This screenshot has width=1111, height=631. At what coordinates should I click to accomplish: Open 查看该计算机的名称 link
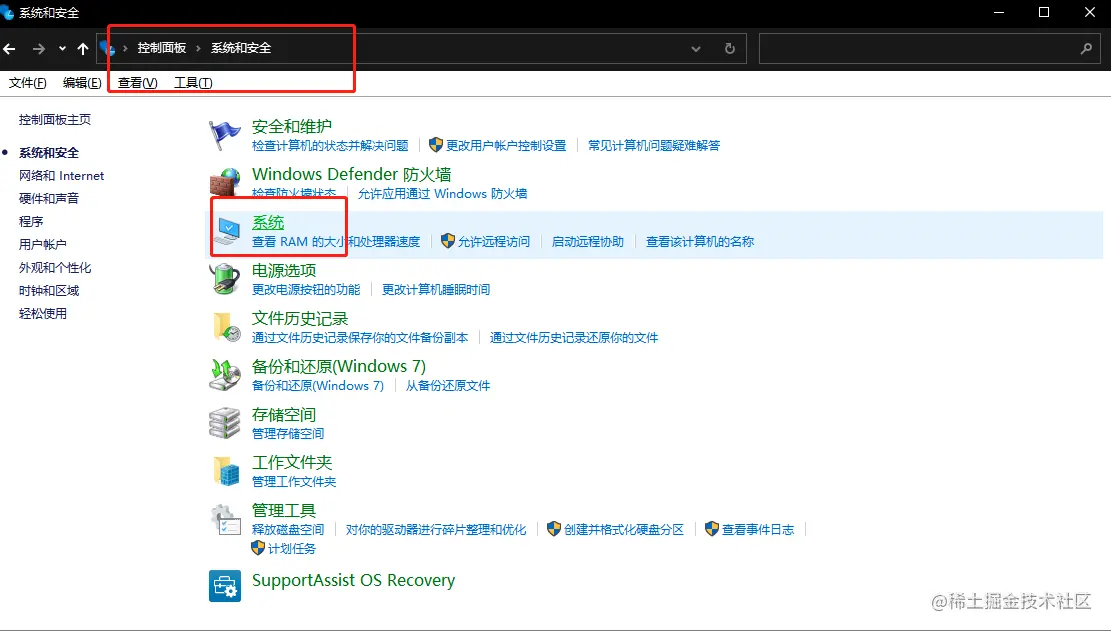(700, 241)
